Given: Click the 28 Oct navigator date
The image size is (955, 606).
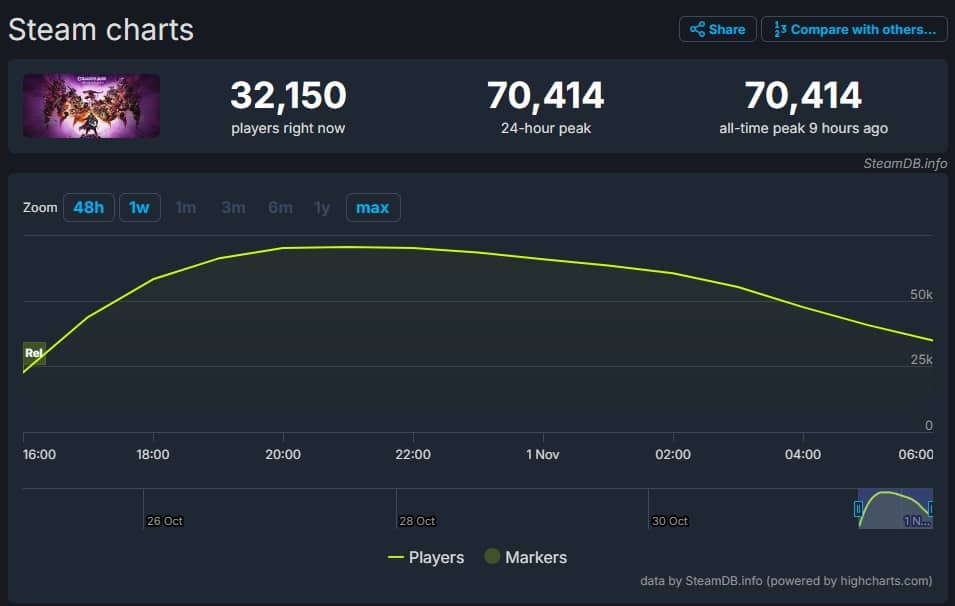Looking at the screenshot, I should click(x=417, y=521).
